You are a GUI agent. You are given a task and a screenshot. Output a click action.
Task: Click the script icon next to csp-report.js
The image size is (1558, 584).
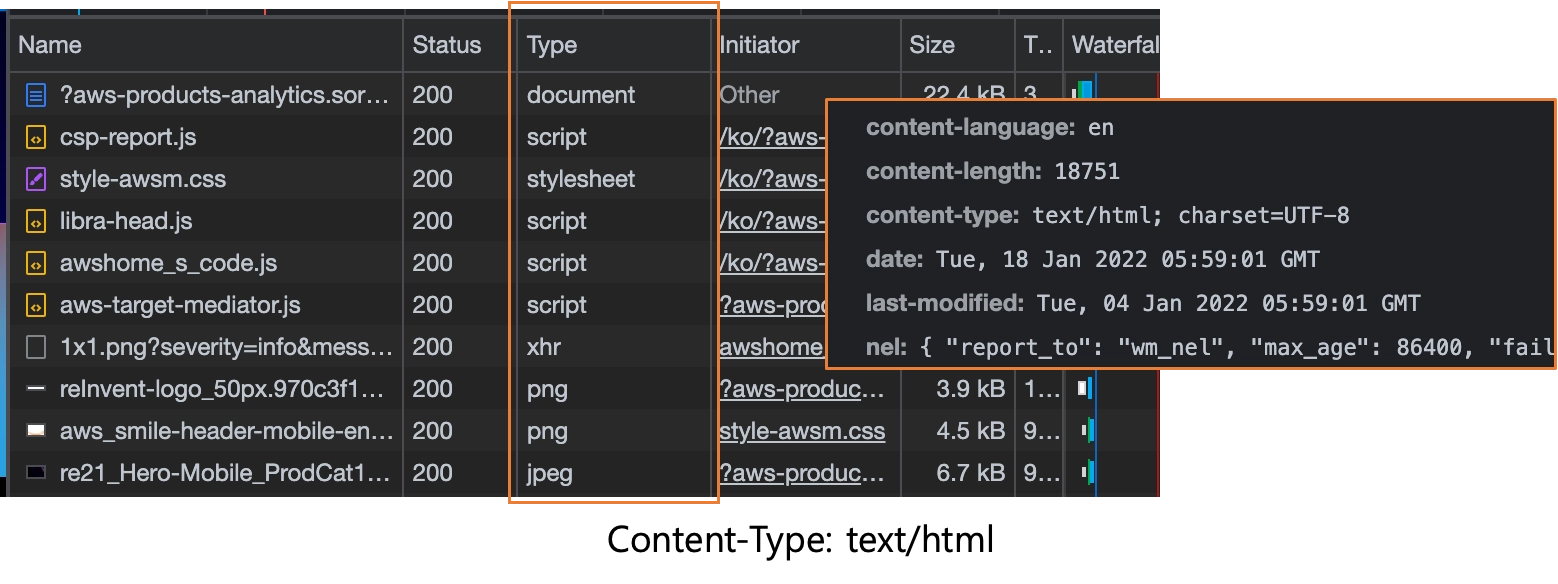[x=36, y=137]
